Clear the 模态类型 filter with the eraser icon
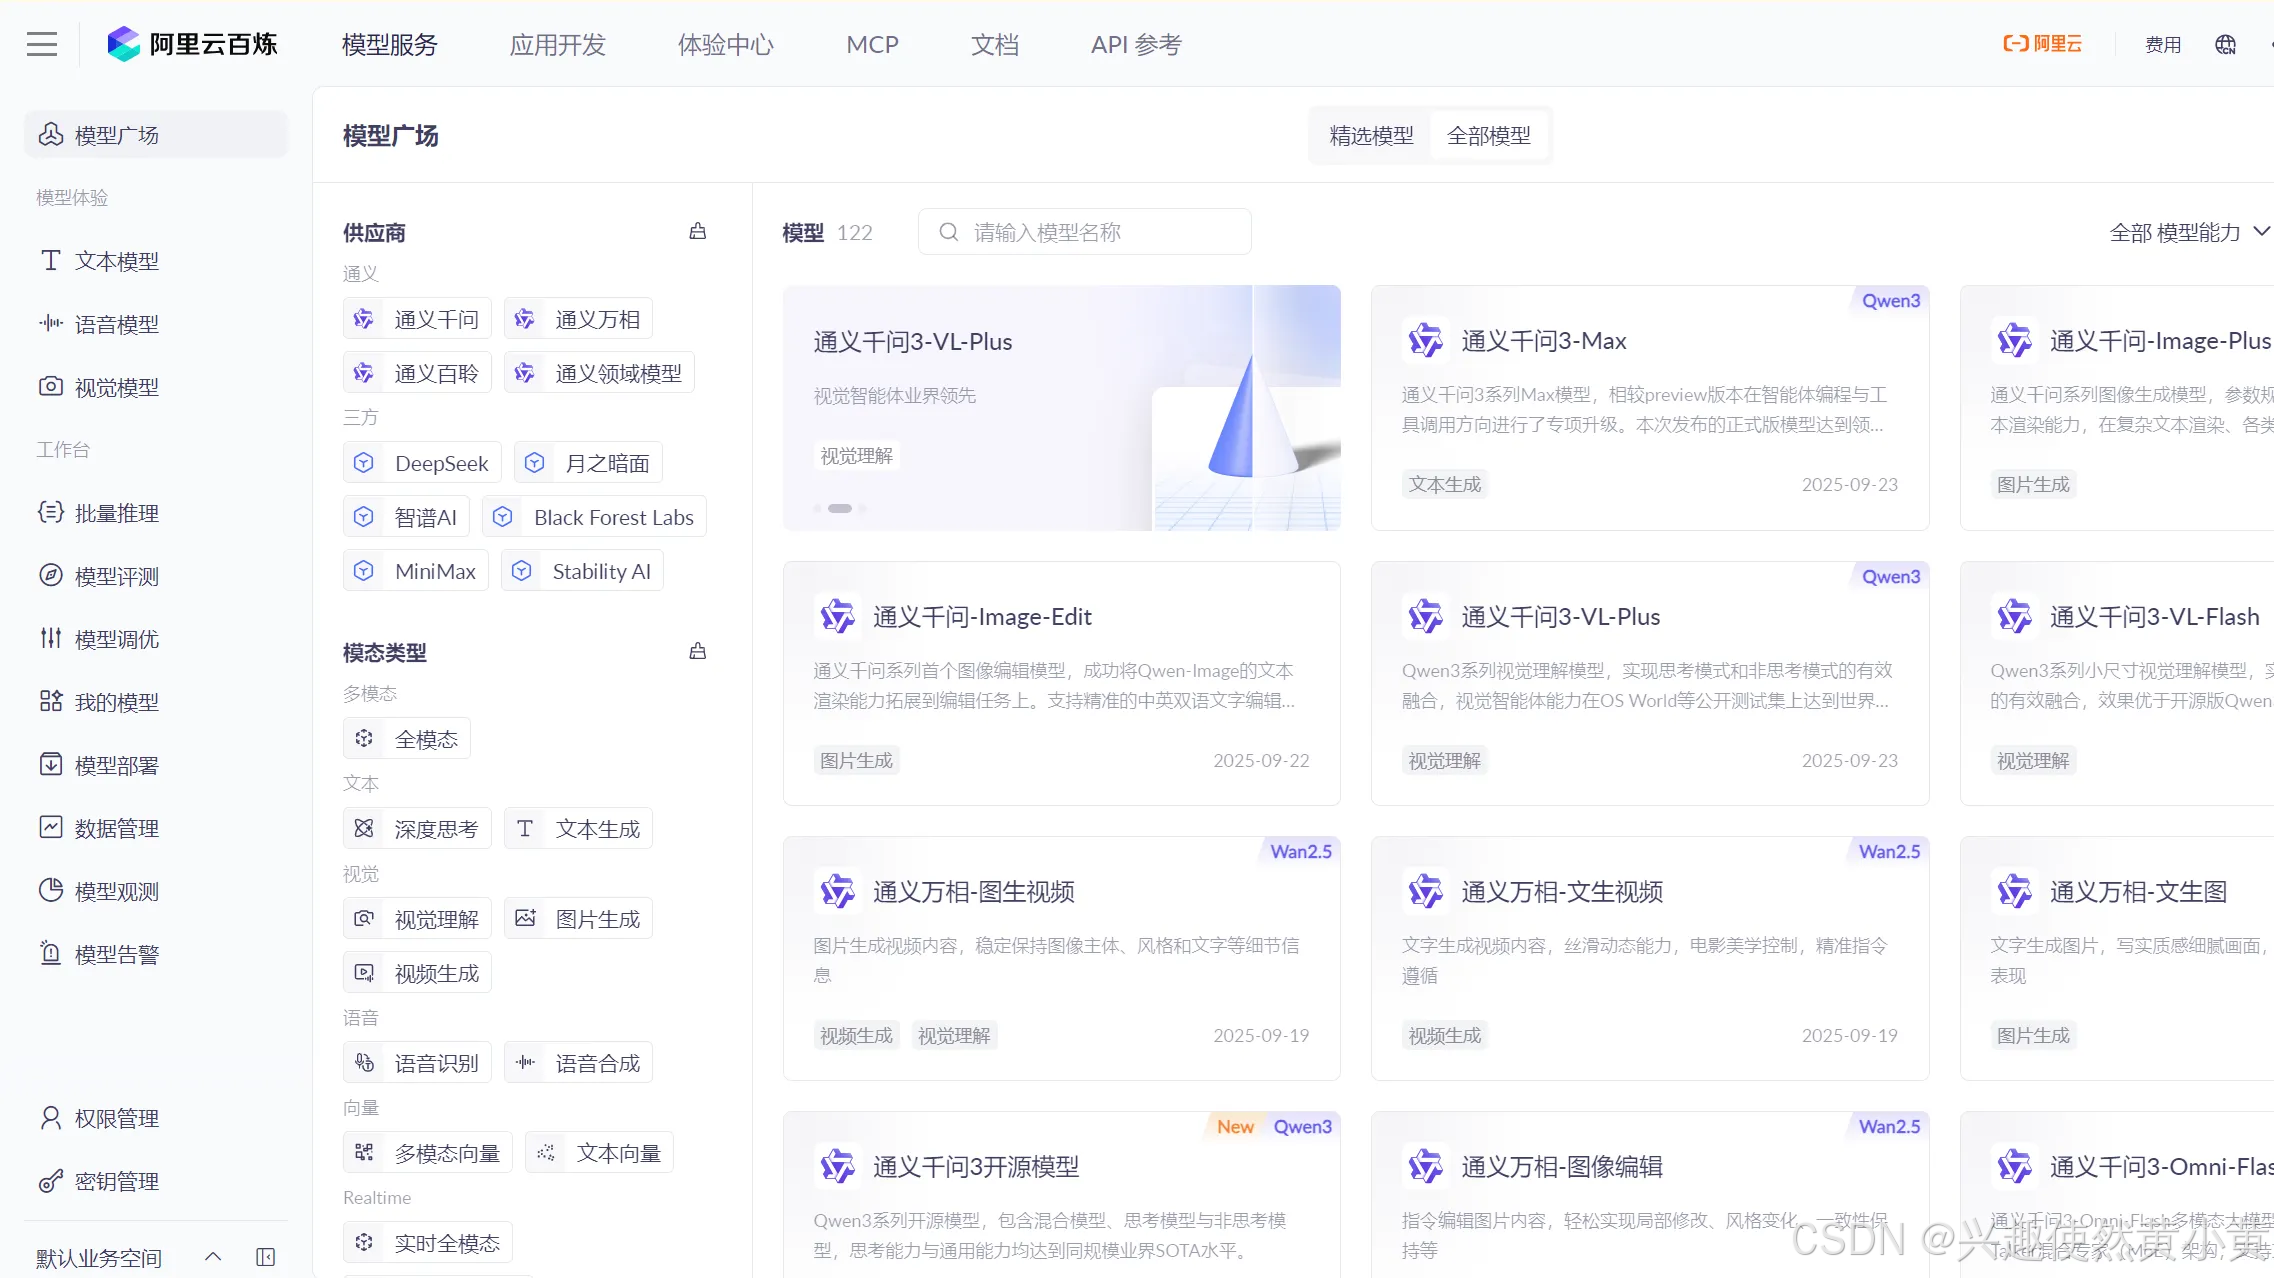Viewport: 2274px width, 1278px height. point(698,652)
